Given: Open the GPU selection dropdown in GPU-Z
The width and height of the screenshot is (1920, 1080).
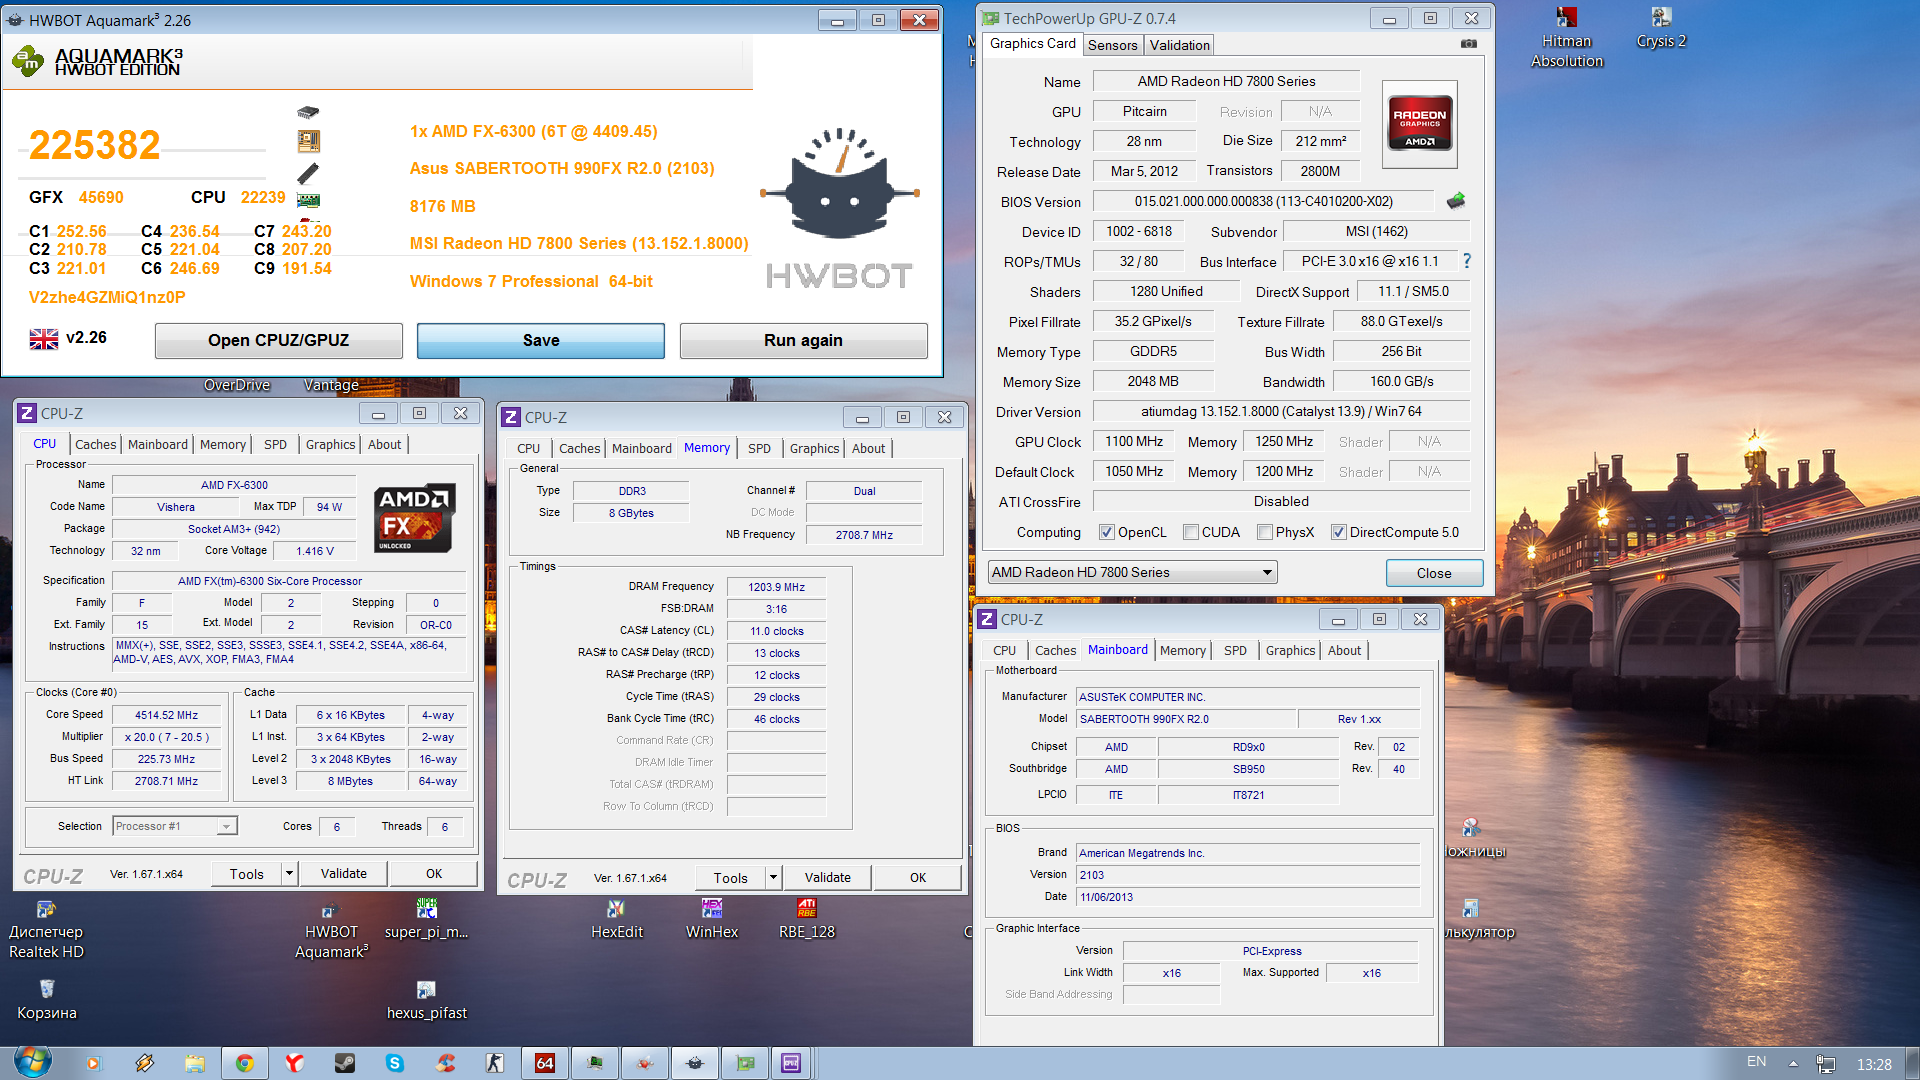Looking at the screenshot, I should point(1132,572).
